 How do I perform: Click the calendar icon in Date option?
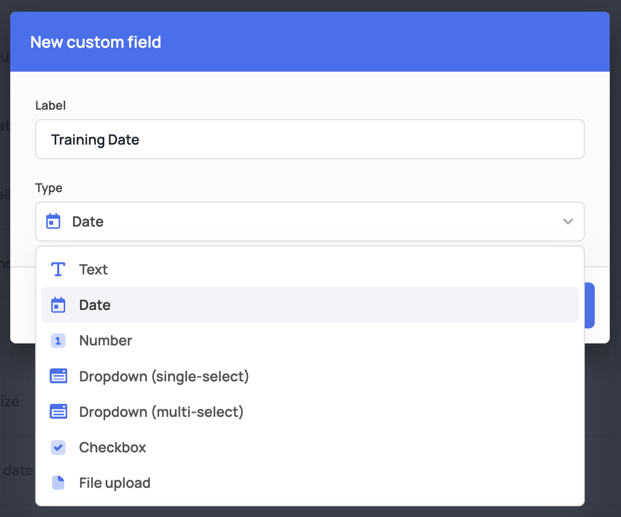[x=58, y=305]
